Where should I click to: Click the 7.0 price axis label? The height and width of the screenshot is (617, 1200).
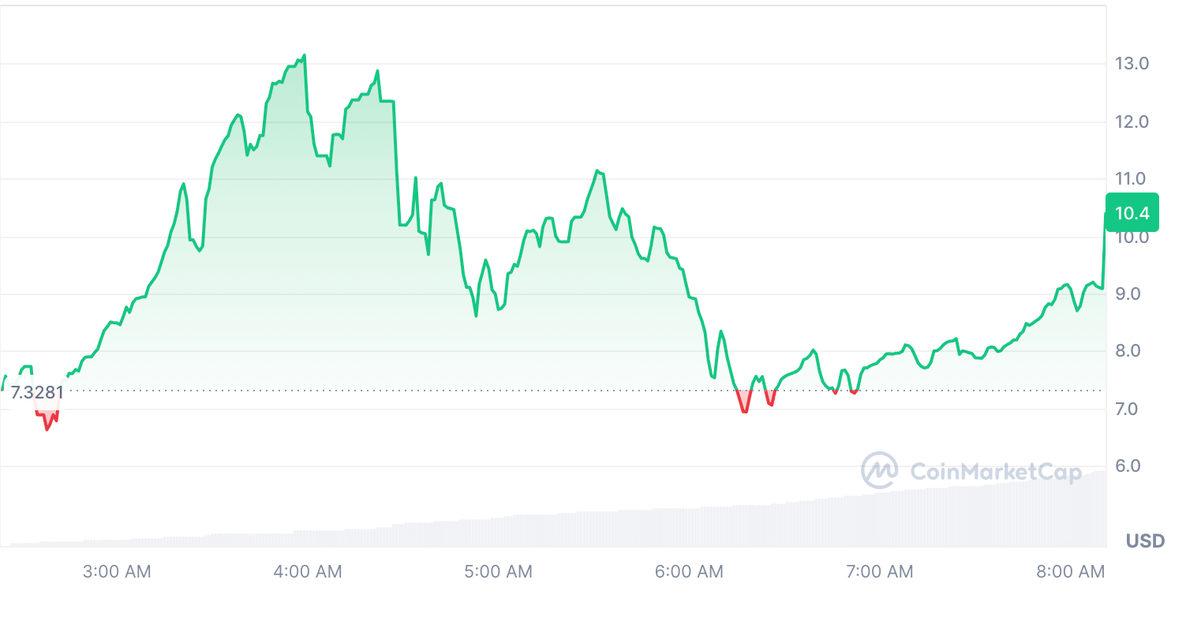point(1131,409)
